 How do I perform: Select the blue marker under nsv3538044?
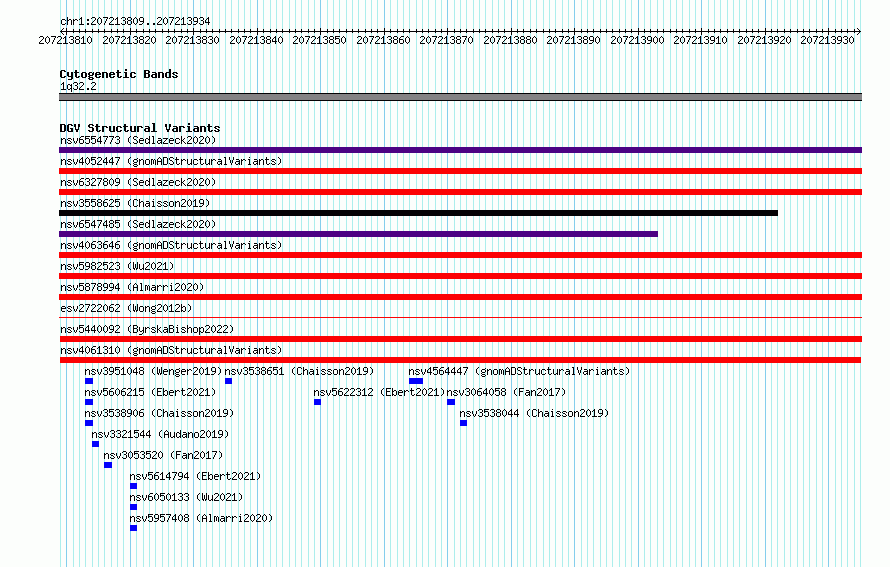coord(463,423)
